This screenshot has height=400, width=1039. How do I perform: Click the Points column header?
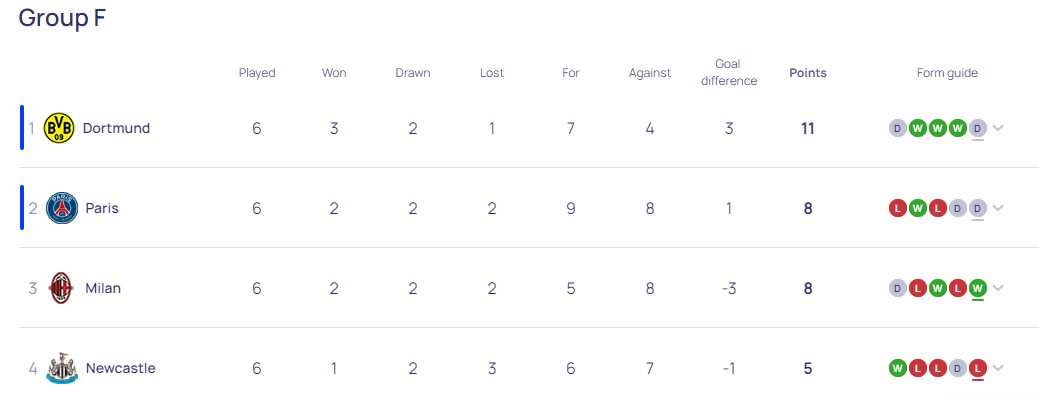coord(808,73)
